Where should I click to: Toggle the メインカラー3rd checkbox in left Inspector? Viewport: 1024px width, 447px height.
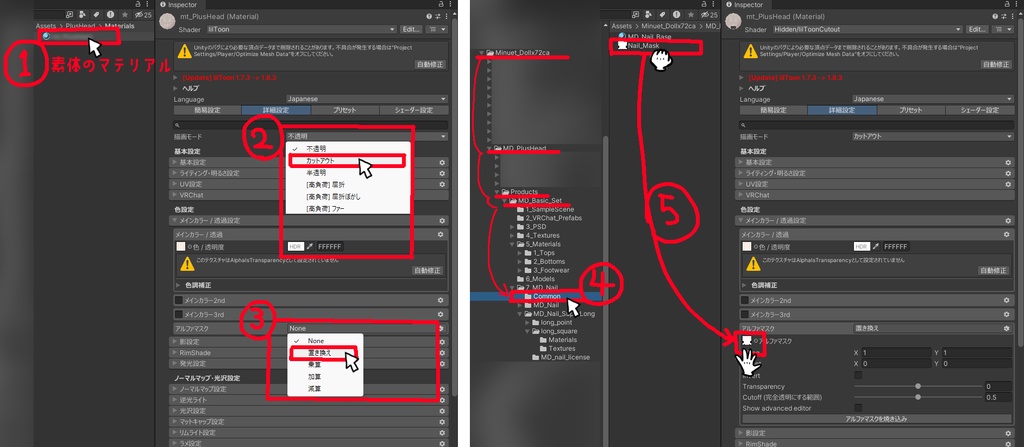point(178,314)
